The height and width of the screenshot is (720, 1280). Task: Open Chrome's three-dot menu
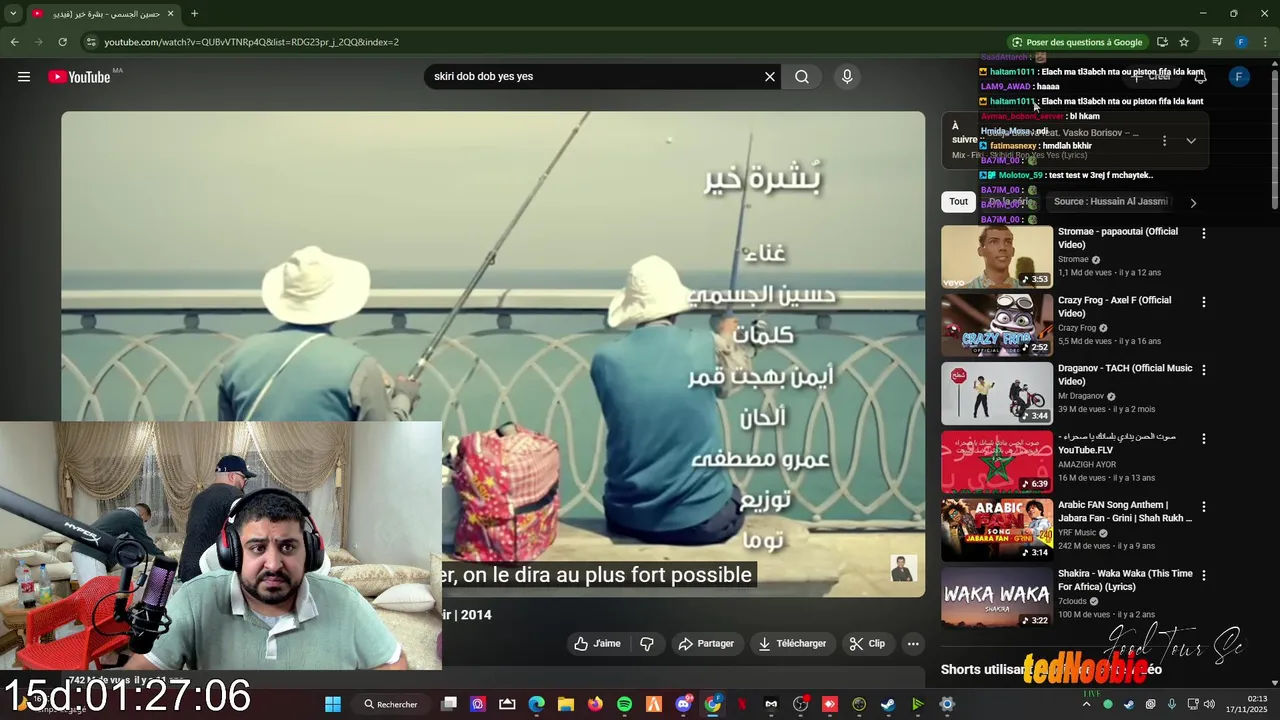pyautogui.click(x=1265, y=42)
